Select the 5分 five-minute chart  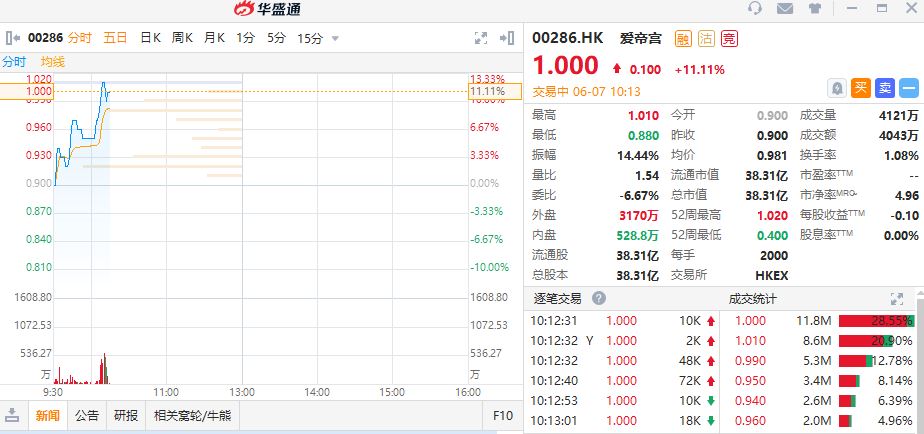[276, 38]
